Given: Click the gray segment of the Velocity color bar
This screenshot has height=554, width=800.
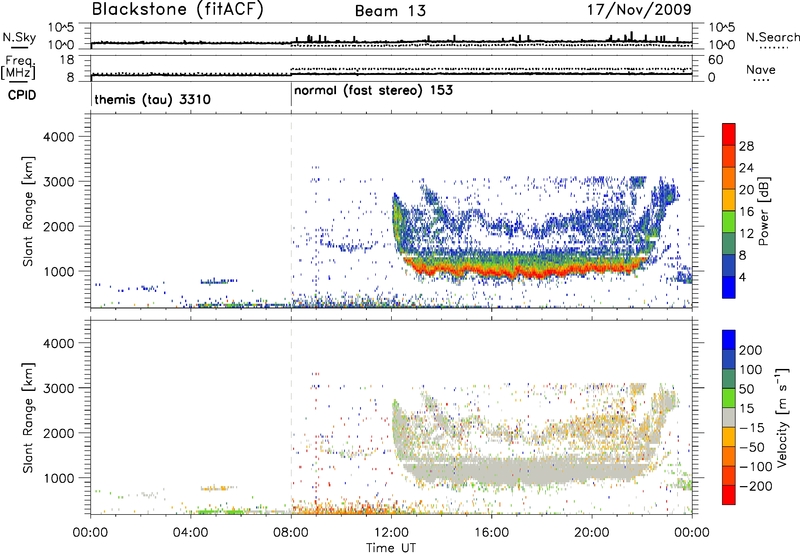Looking at the screenshot, I should tap(729, 417).
